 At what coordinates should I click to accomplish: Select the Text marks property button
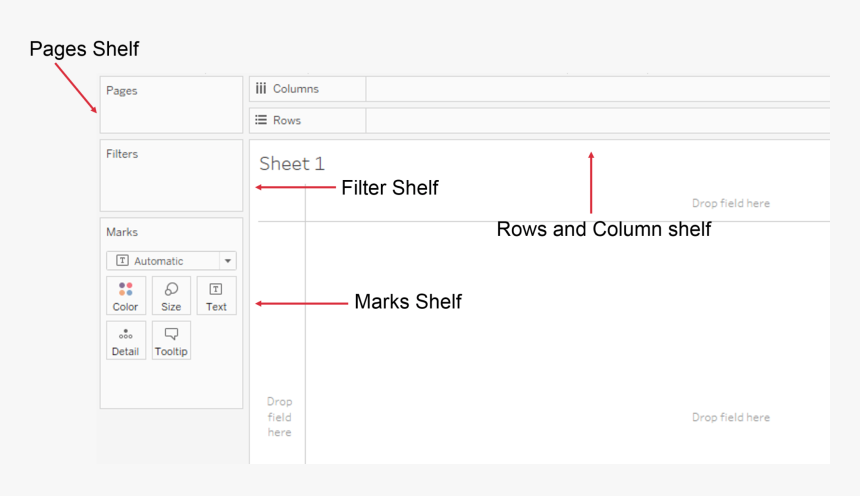pyautogui.click(x=216, y=296)
